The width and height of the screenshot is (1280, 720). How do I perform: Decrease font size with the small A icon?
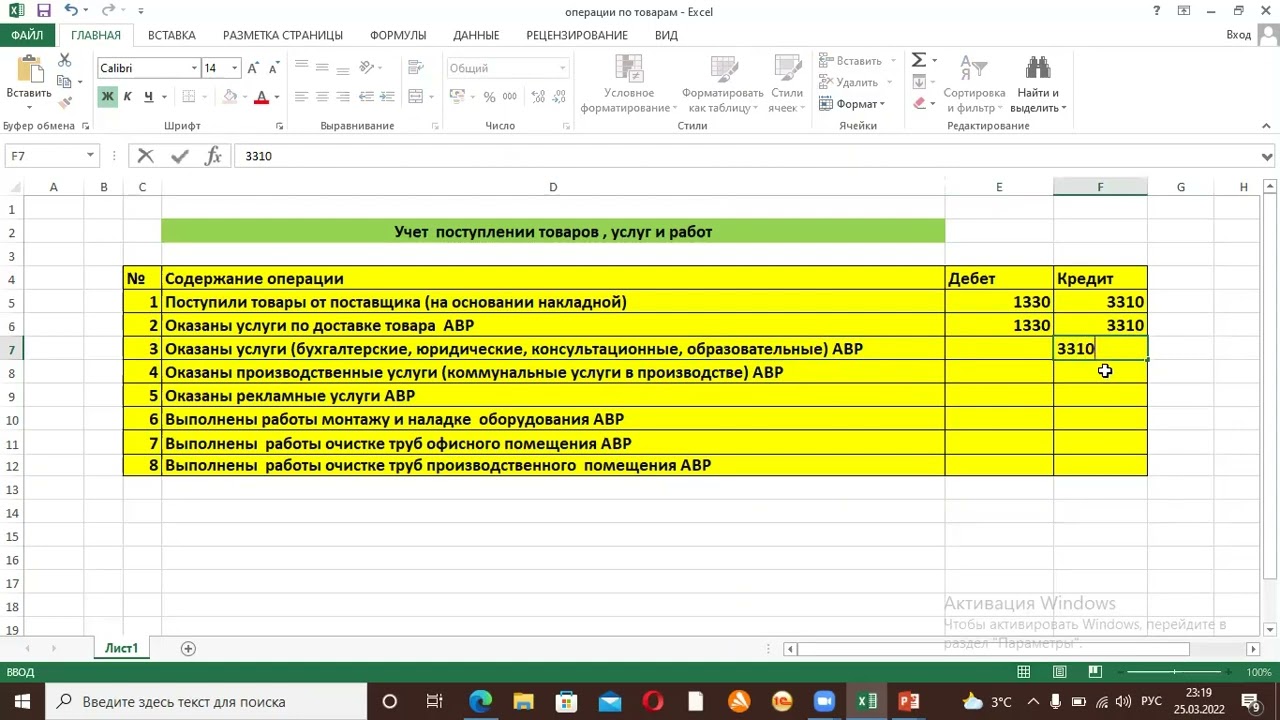pos(274,68)
